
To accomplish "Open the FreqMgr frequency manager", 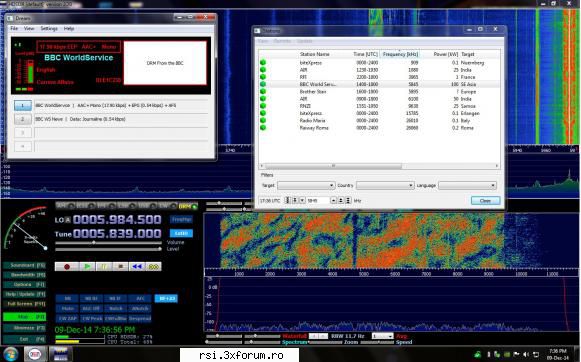I will [x=181, y=220].
